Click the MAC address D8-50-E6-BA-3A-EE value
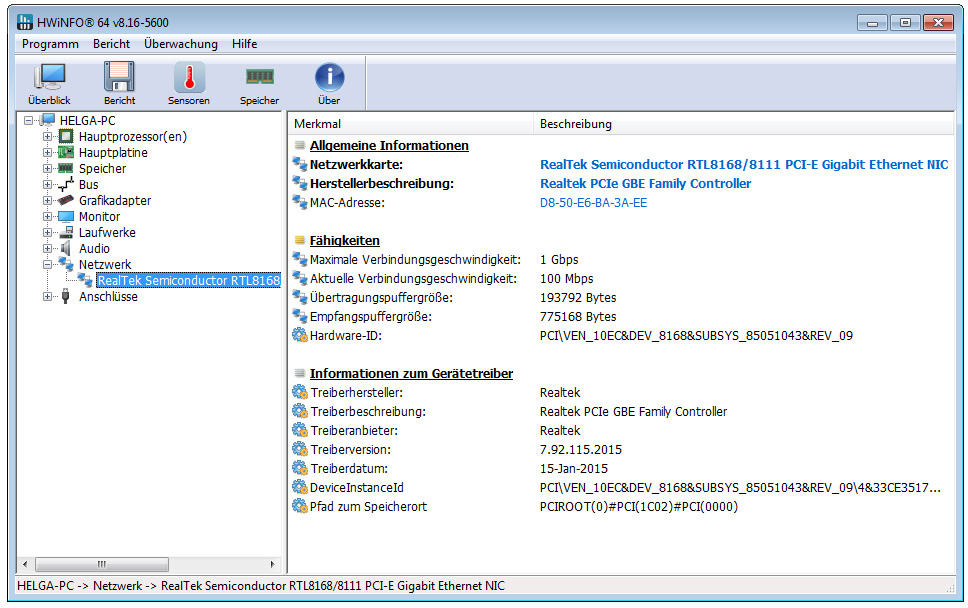Screen dimensions: 968x608 (593, 203)
